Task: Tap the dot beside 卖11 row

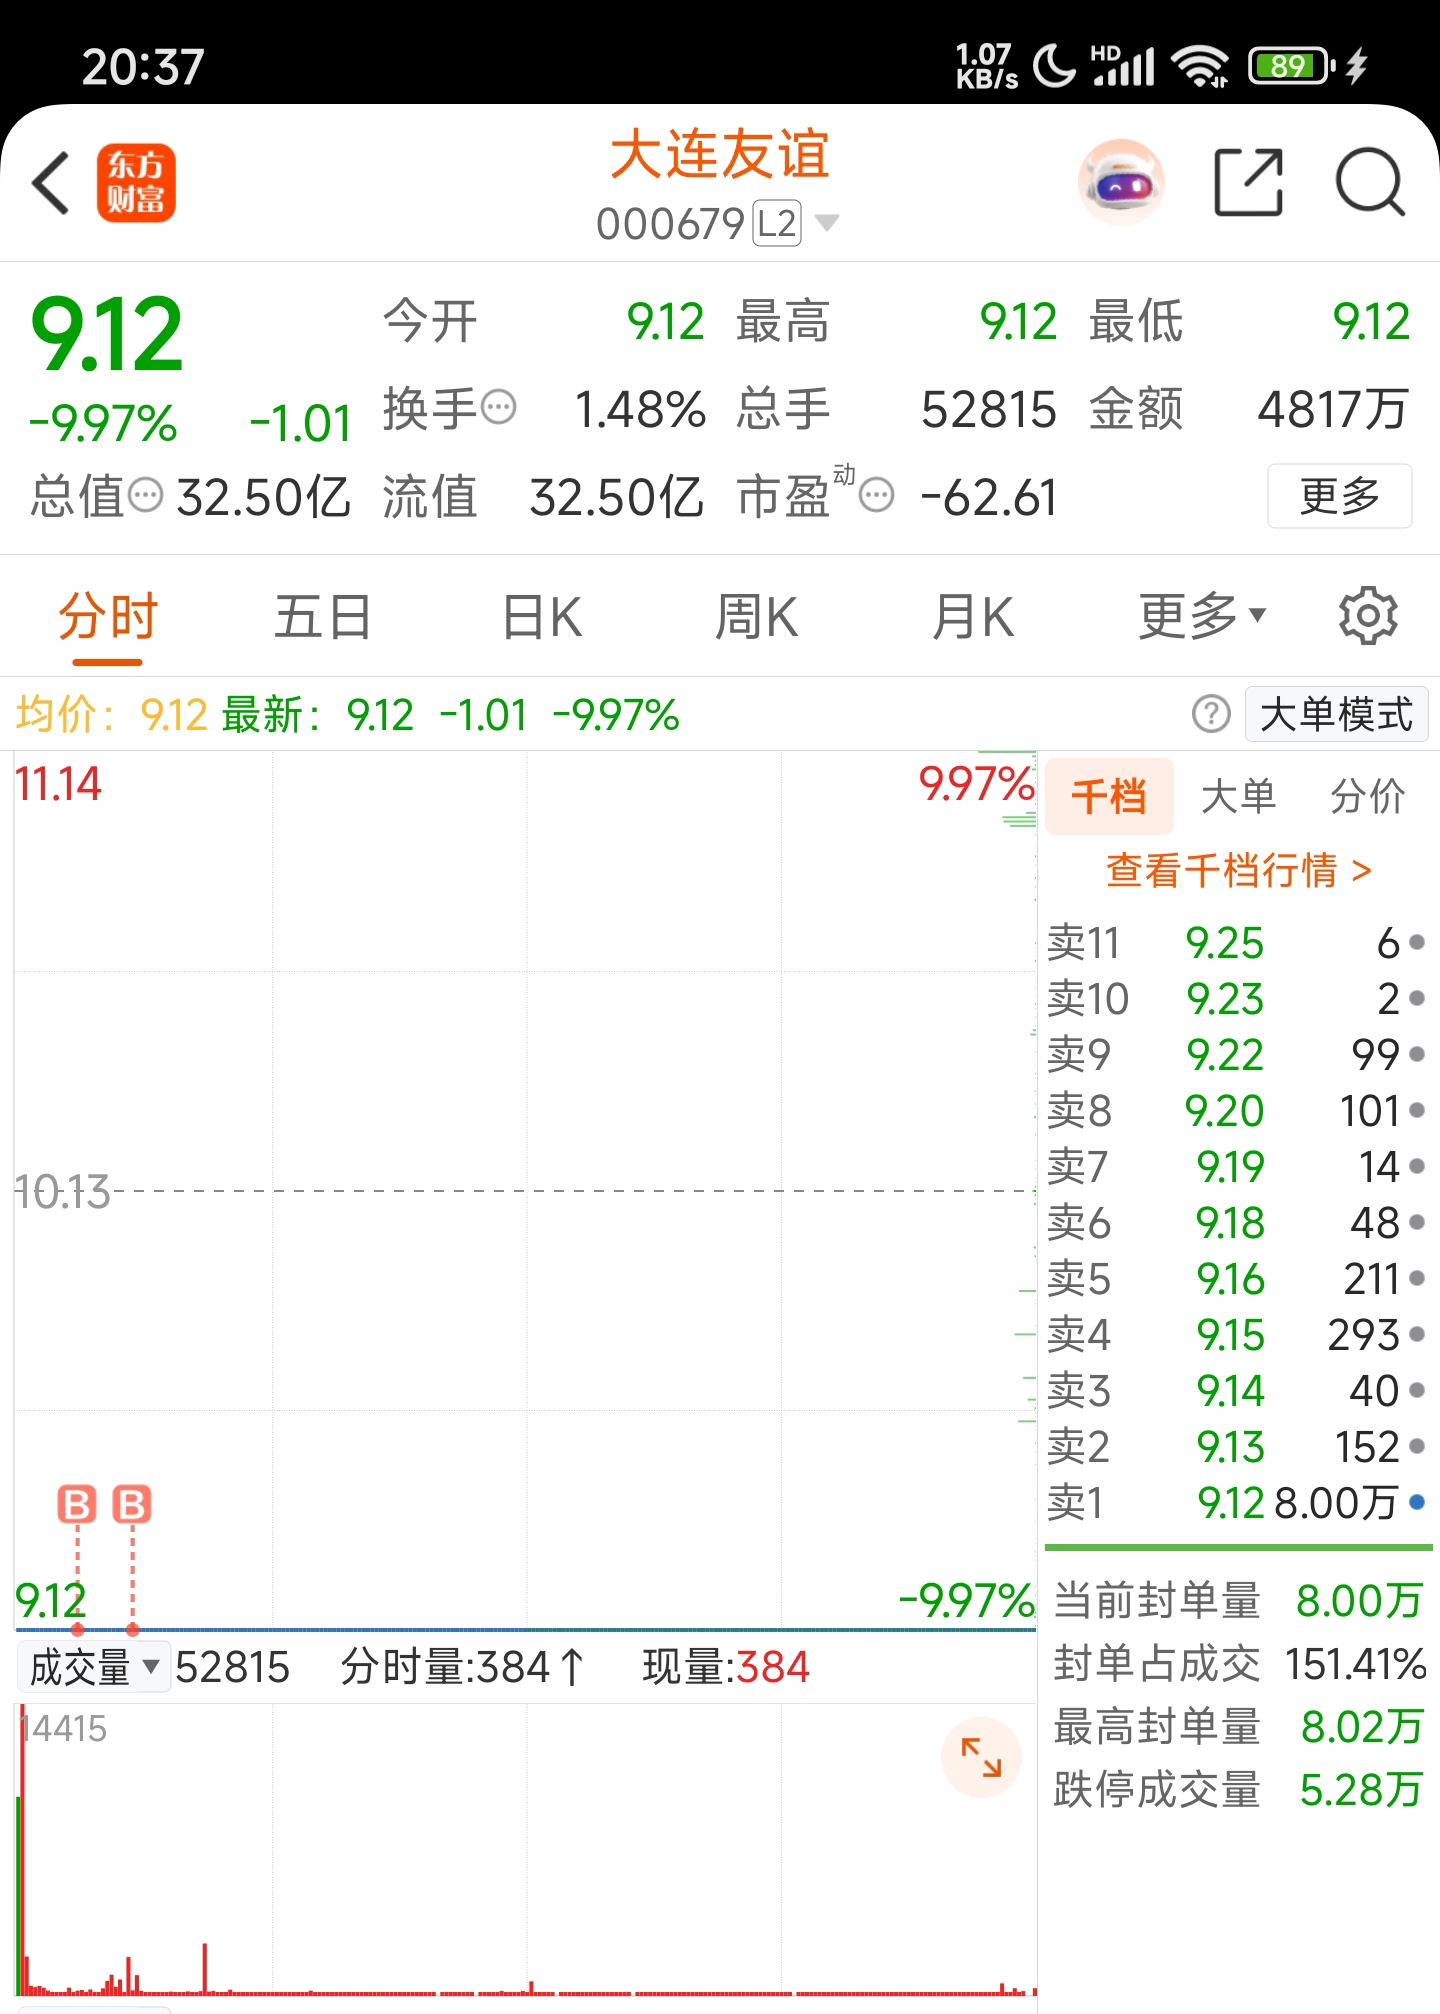Action: [x=1416, y=942]
